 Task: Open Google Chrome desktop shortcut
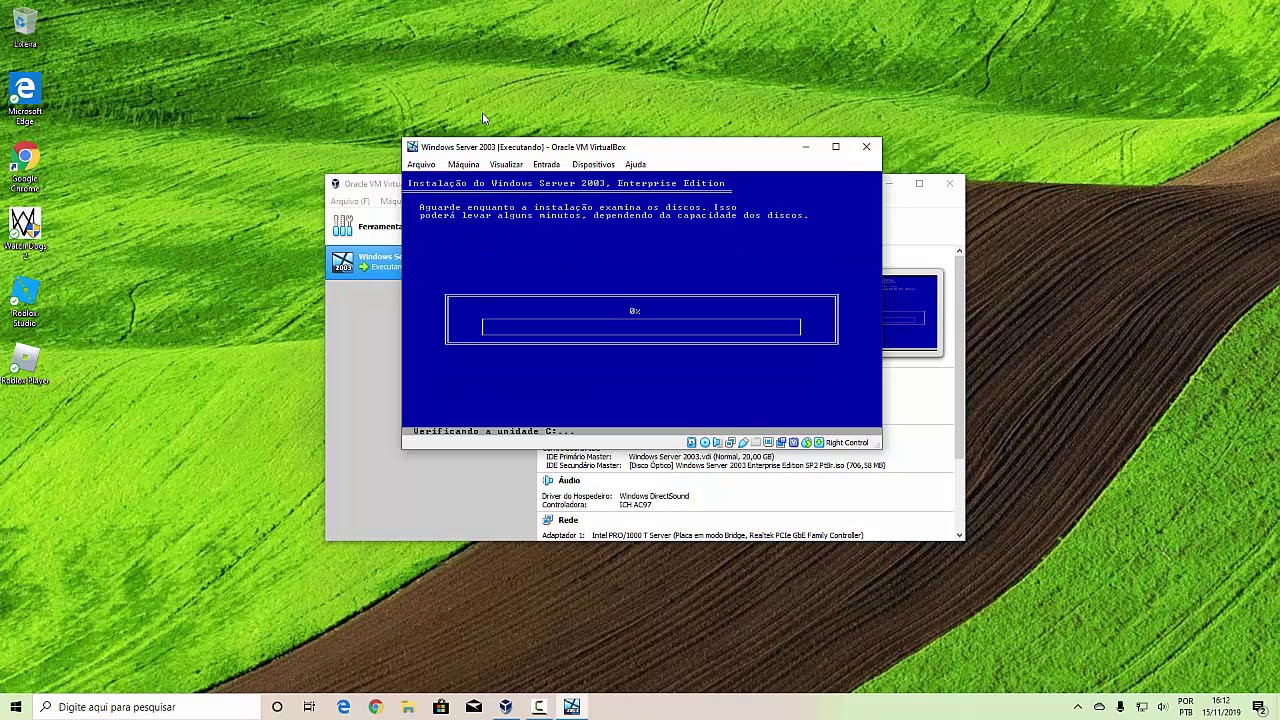25,168
